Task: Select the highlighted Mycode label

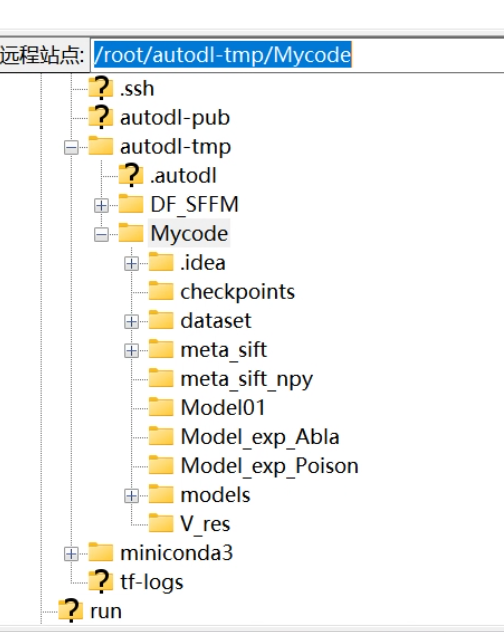Action: pos(189,233)
